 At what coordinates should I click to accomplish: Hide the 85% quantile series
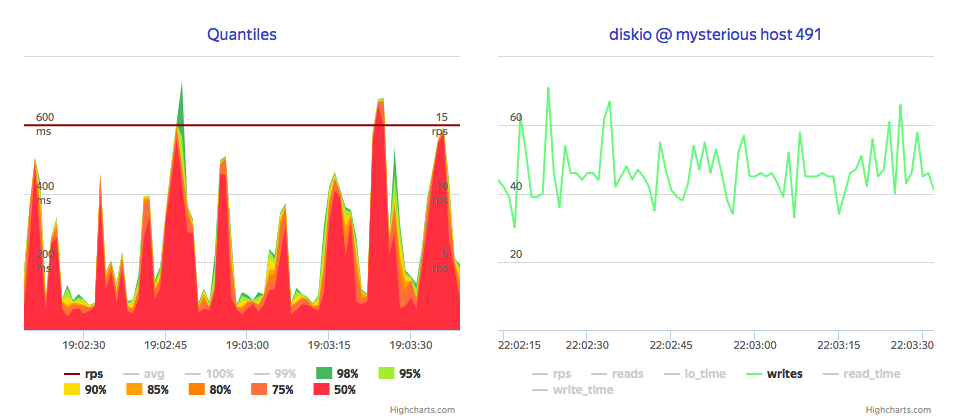[147, 389]
